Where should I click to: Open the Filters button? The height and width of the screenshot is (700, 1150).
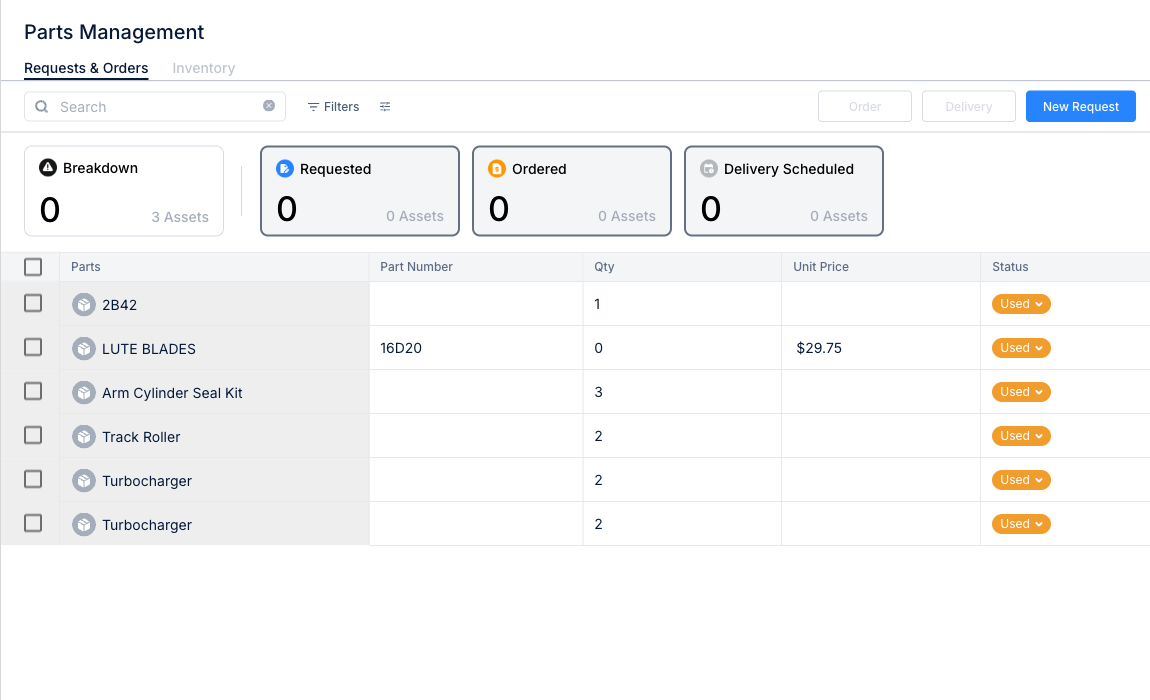click(x=333, y=106)
